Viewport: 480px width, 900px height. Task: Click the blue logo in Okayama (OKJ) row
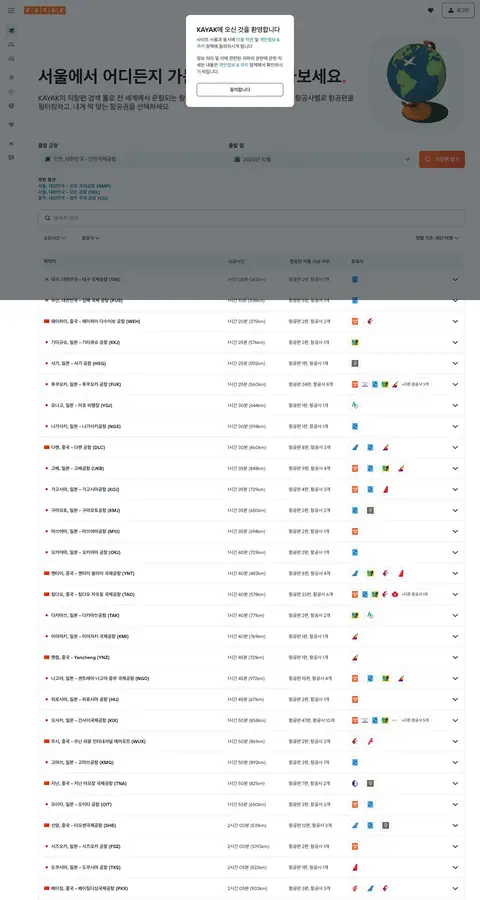click(355, 552)
